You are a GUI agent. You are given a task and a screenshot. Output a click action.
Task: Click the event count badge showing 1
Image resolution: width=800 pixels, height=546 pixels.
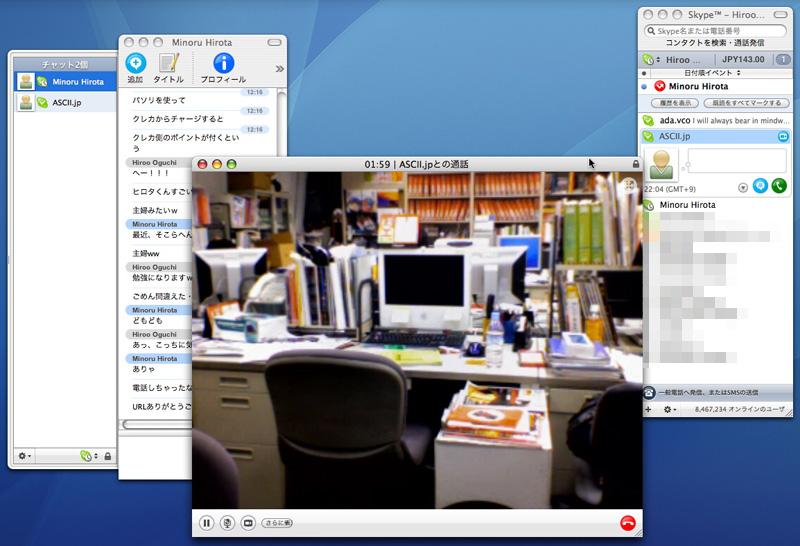tap(783, 60)
